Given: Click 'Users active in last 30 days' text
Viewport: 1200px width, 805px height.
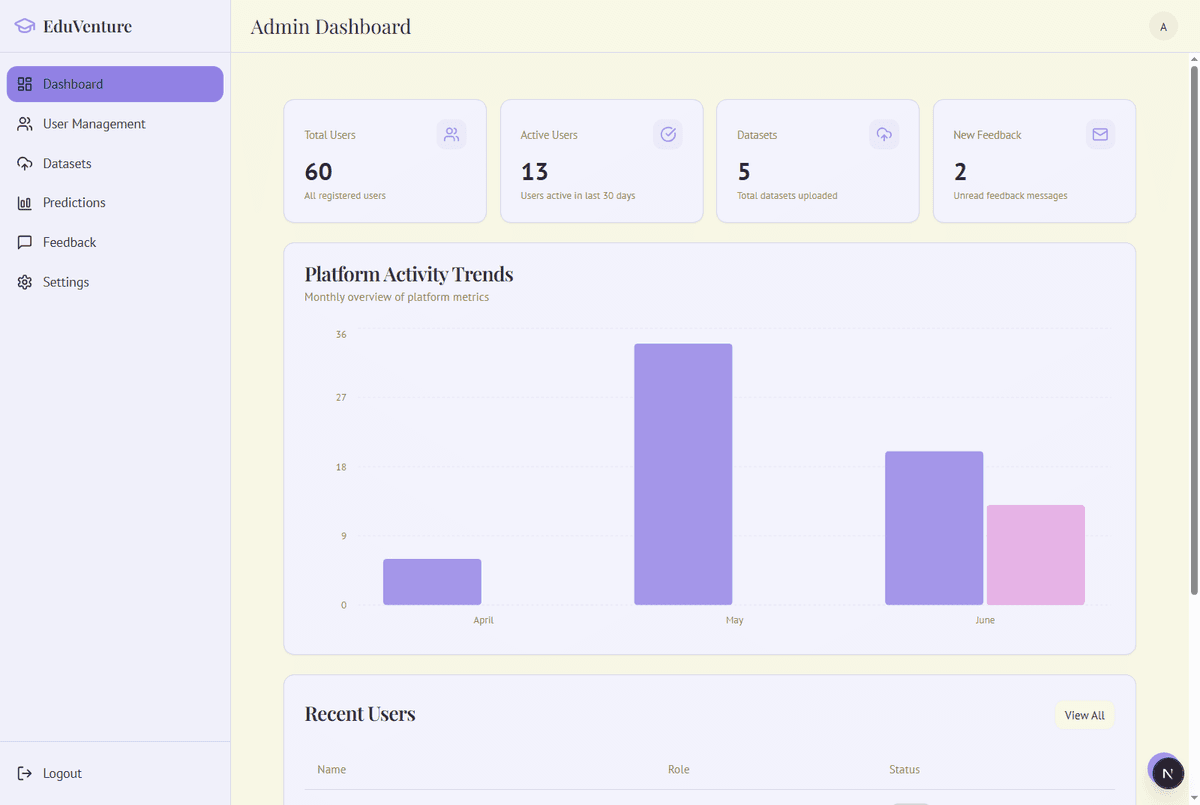Looking at the screenshot, I should click(x=578, y=196).
